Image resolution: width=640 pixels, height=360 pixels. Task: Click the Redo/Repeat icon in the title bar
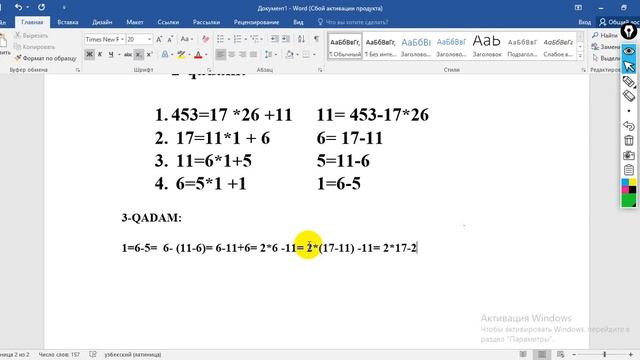41,7
